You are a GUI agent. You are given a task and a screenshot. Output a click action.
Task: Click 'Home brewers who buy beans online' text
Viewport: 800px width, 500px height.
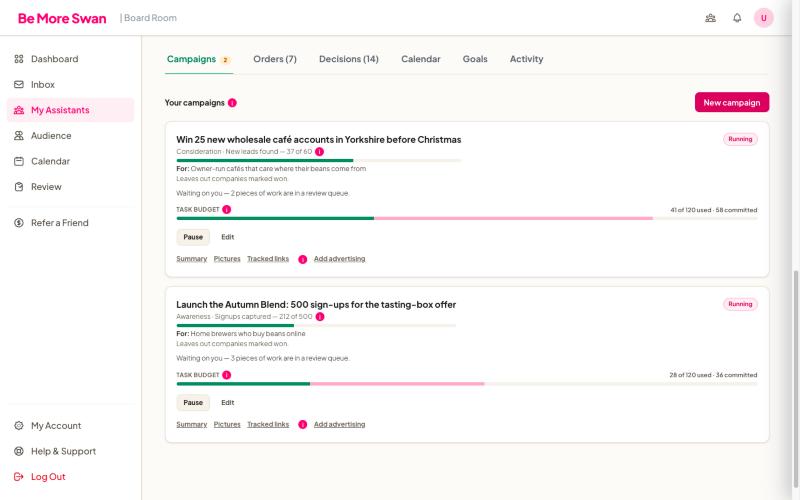click(248, 334)
